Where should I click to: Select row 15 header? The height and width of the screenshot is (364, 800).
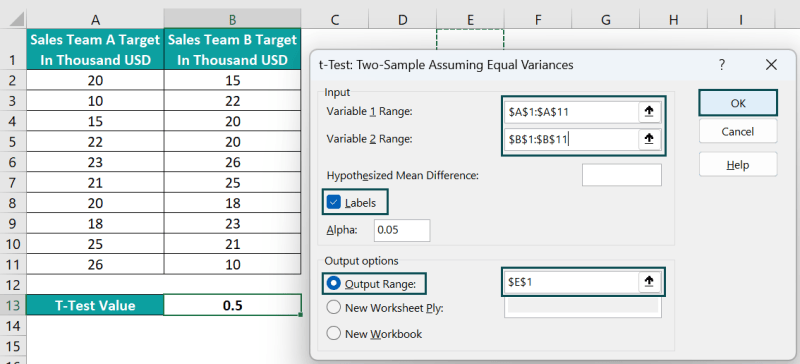coord(13,346)
